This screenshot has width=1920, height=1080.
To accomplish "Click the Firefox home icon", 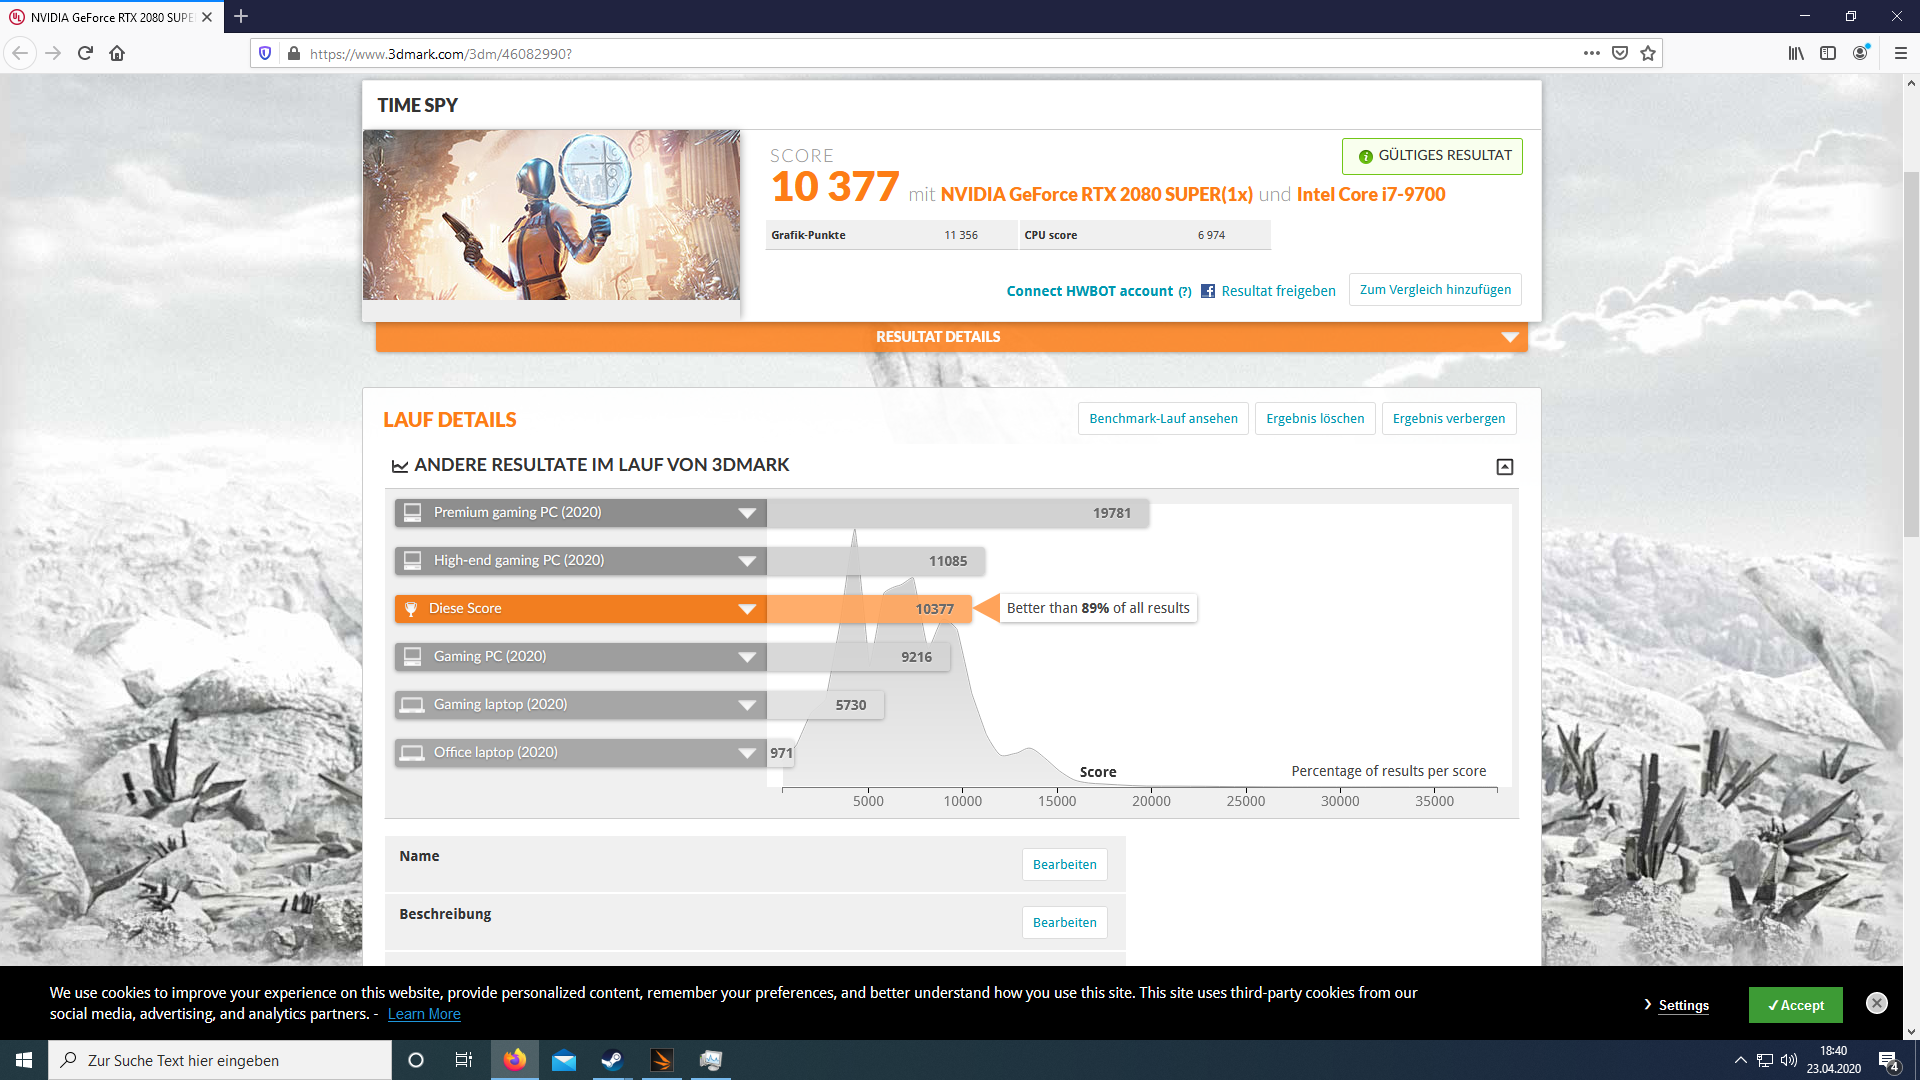I will (x=117, y=53).
